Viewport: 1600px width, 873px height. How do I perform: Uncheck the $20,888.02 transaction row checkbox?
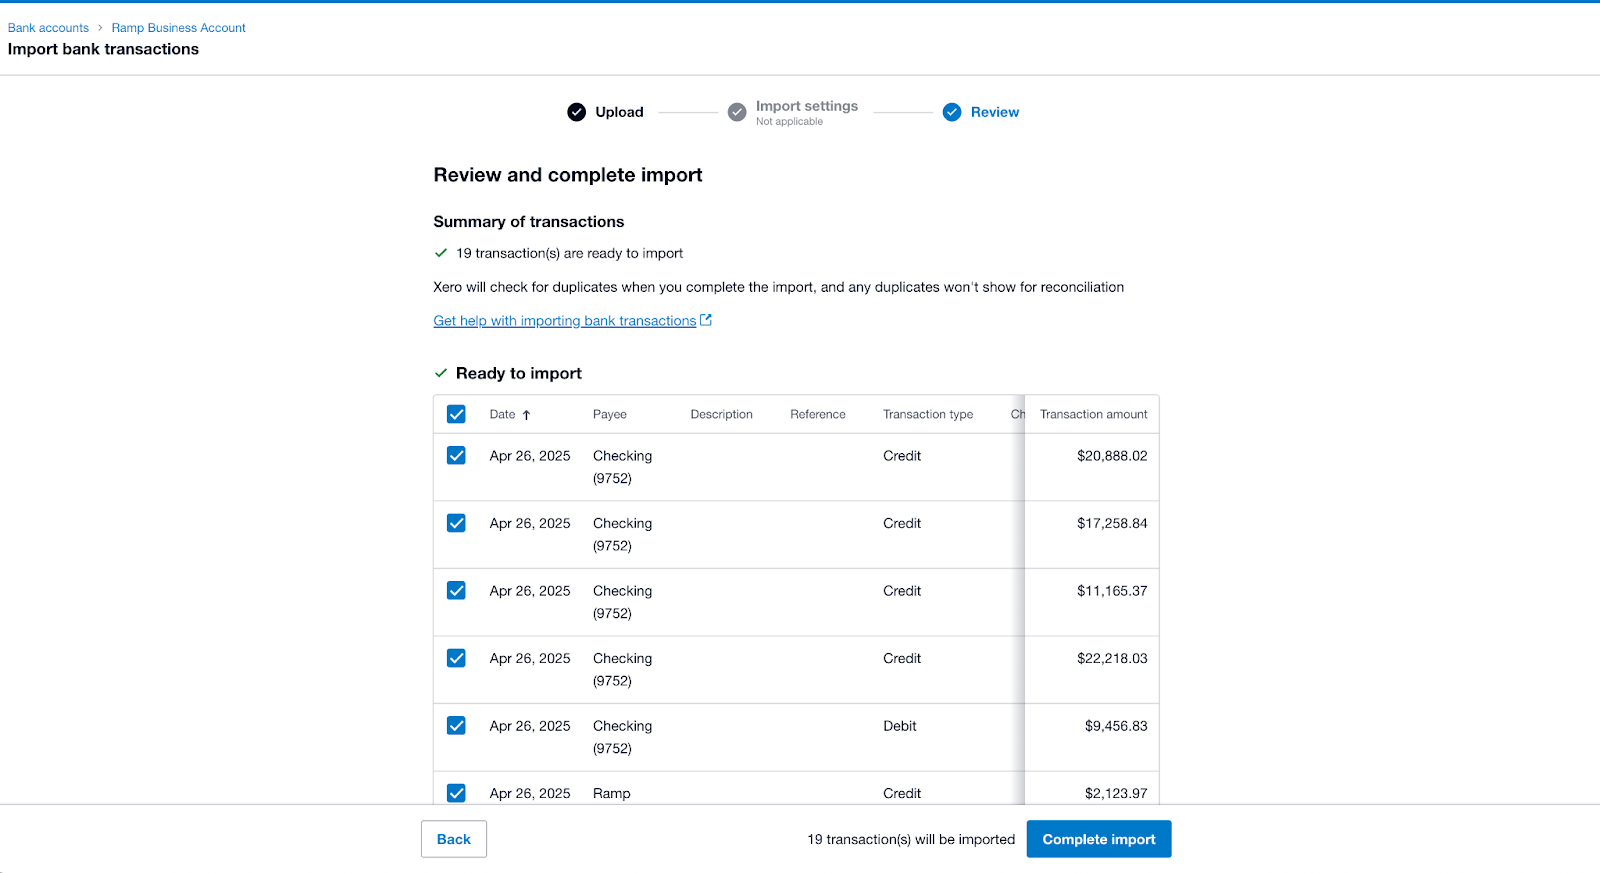(456, 455)
